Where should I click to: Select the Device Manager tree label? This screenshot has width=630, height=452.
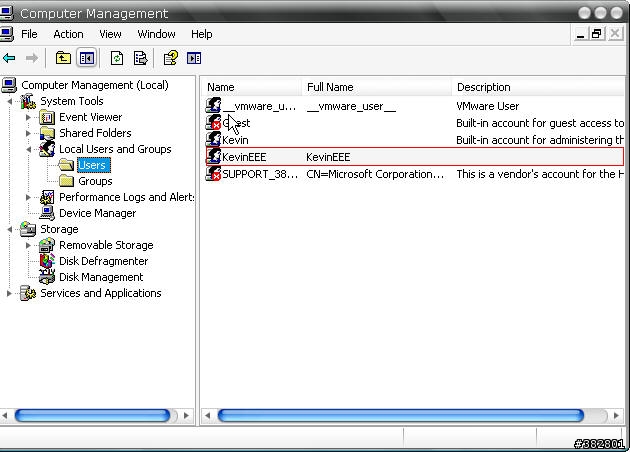[x=98, y=213]
